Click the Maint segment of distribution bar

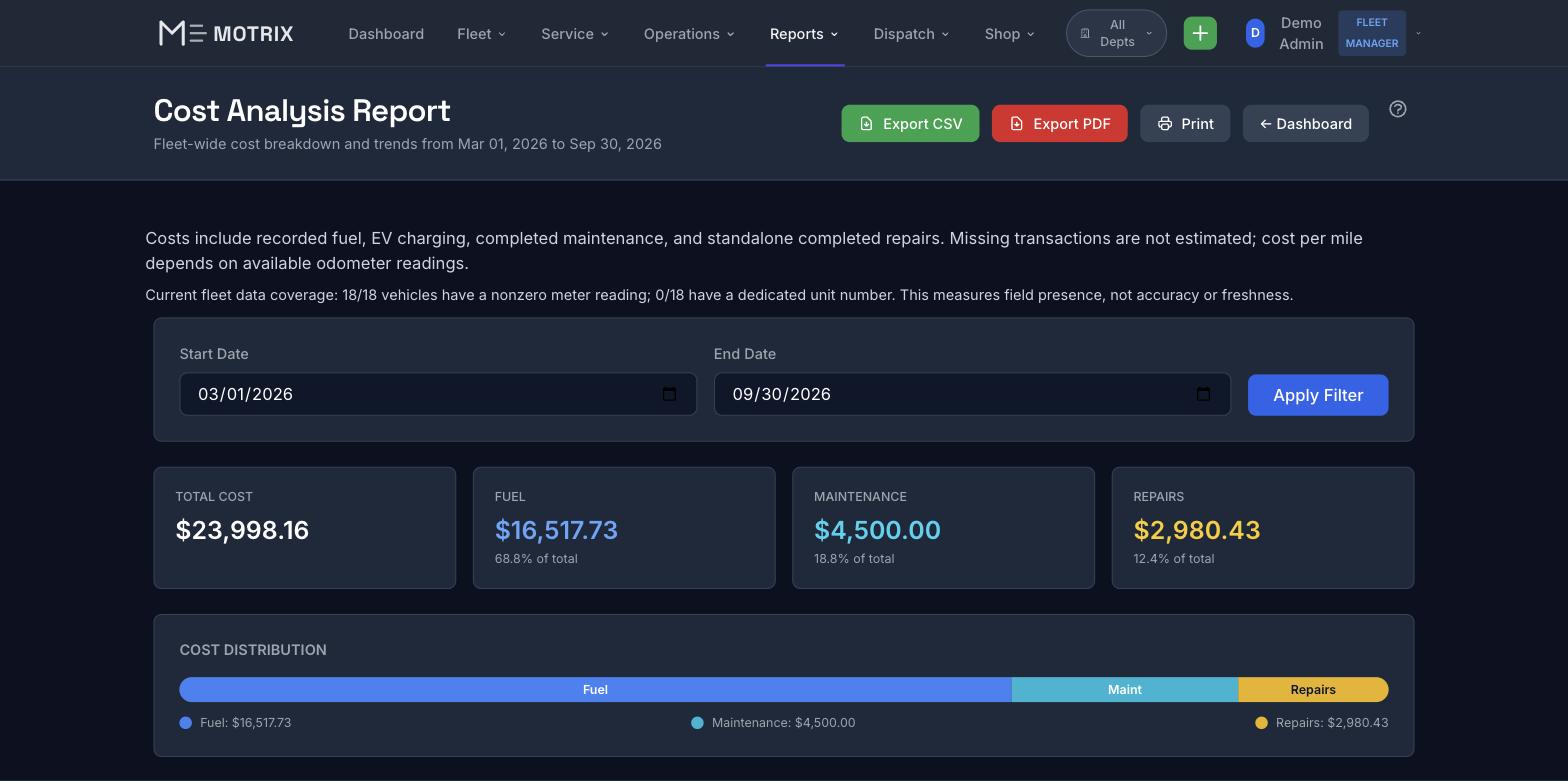pos(1125,690)
